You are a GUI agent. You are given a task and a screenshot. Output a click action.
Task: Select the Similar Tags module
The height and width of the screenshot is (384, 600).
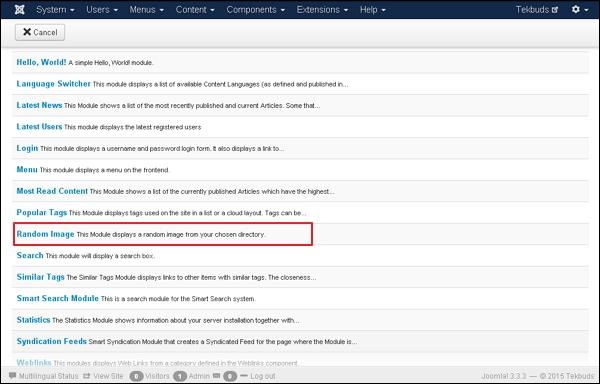[x=41, y=277]
